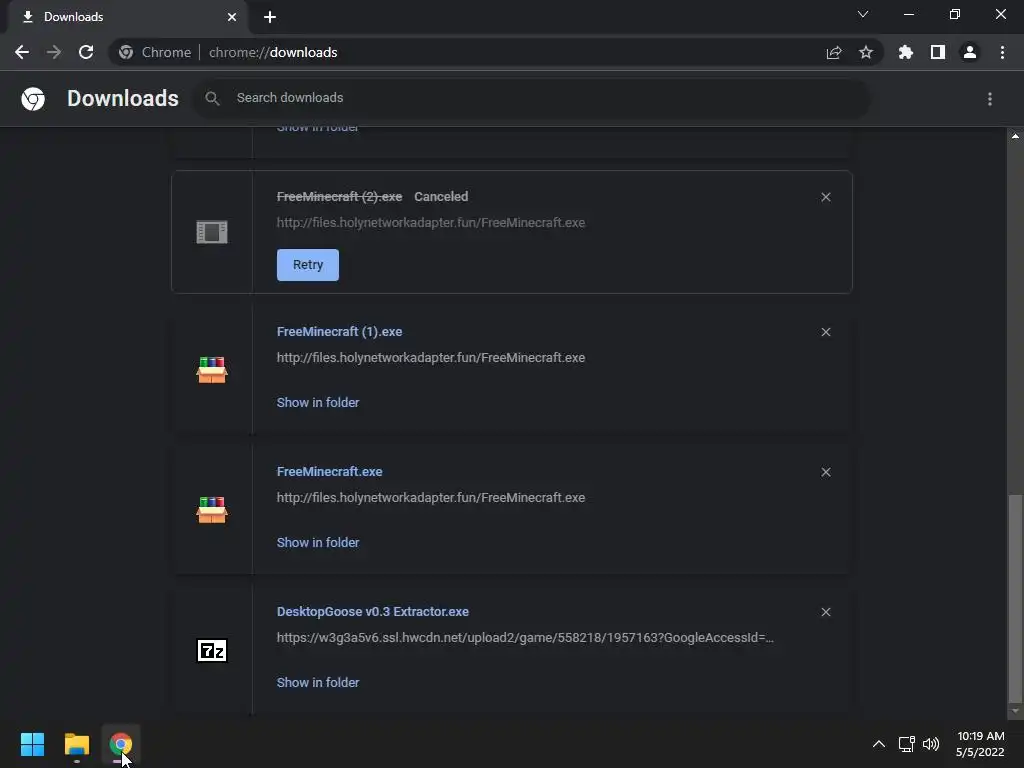Remove FreeMinecraft.exe entry from list
This screenshot has height=768, width=1024.
826,472
